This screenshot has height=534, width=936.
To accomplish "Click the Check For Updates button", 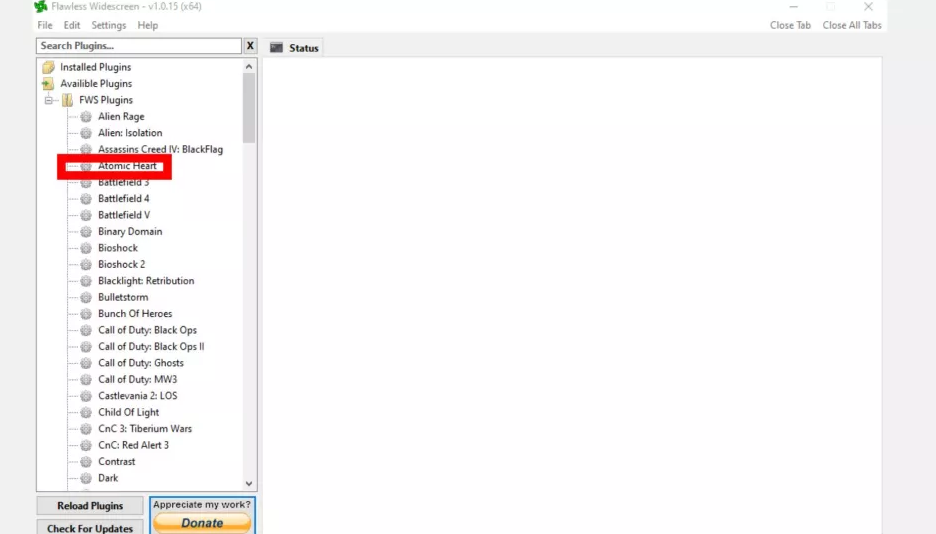I will [90, 527].
